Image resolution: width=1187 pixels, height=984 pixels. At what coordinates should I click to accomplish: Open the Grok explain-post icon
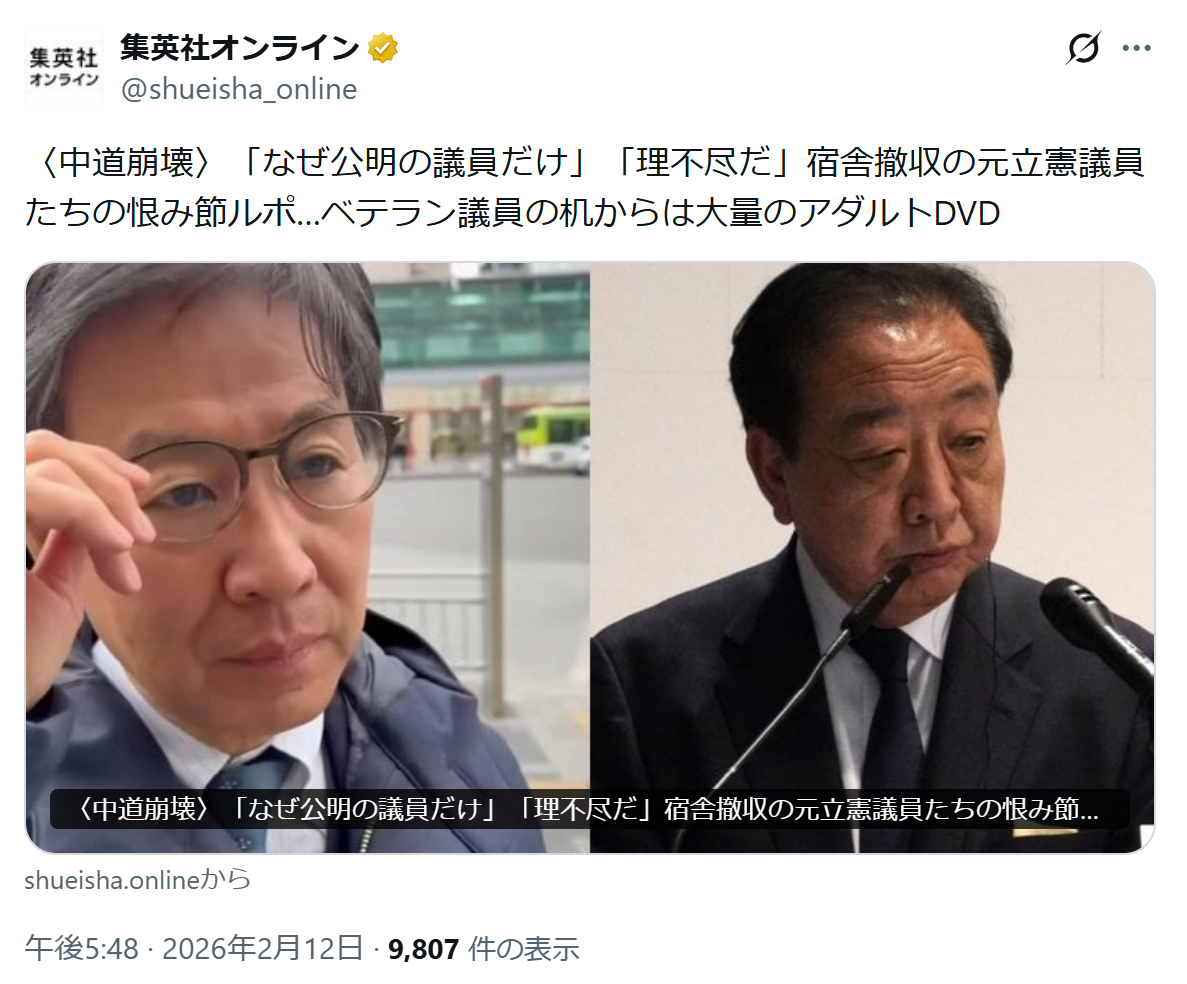pos(1083,48)
